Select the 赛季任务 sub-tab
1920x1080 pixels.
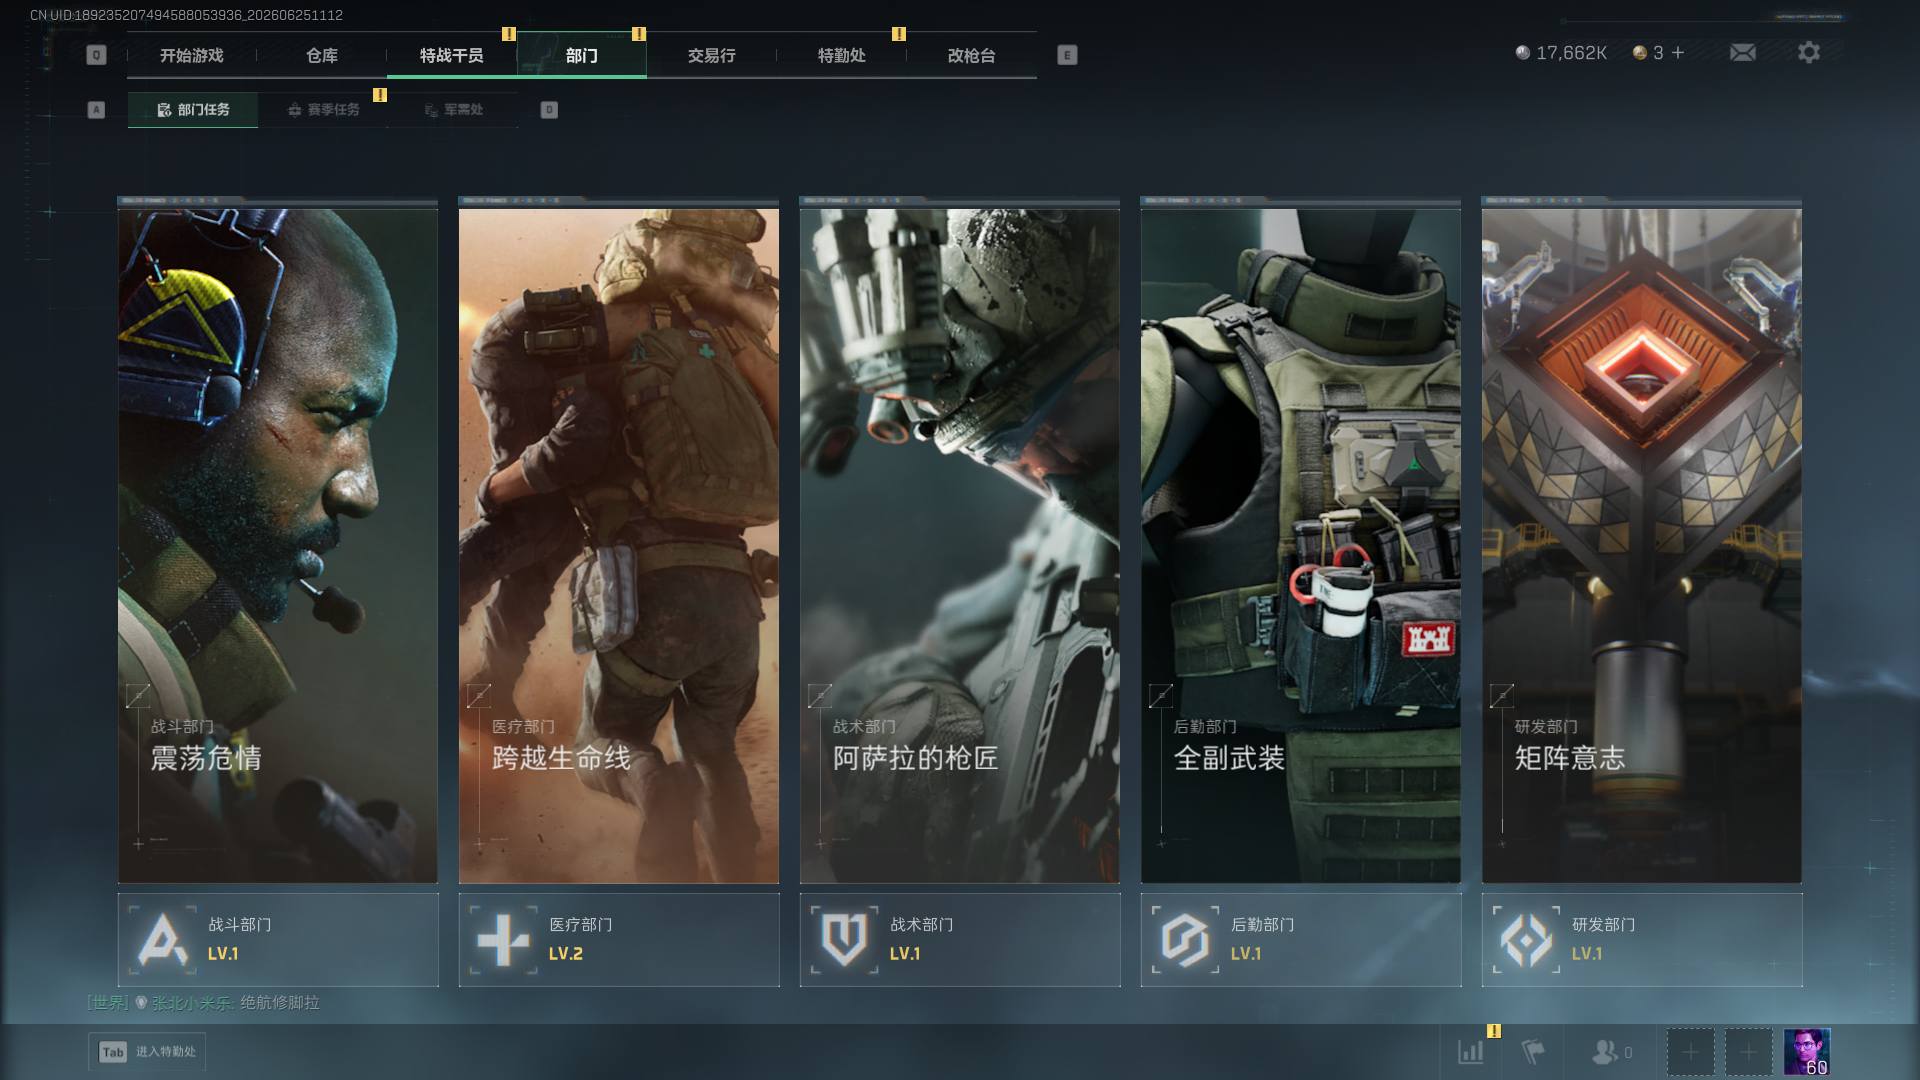tap(323, 110)
